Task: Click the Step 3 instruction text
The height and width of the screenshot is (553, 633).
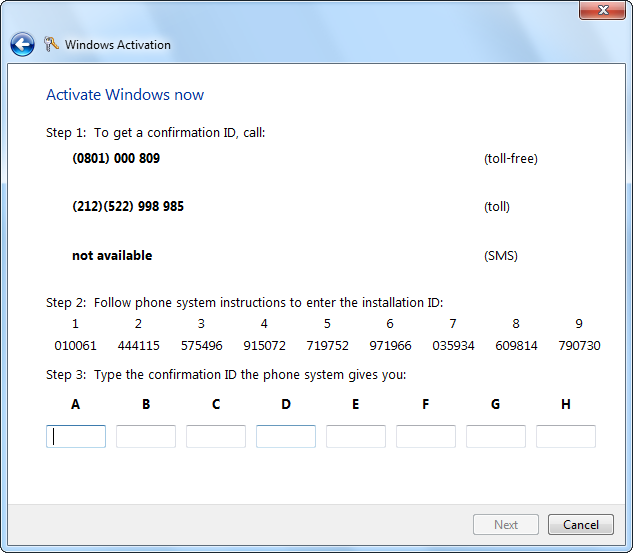Action: (226, 375)
